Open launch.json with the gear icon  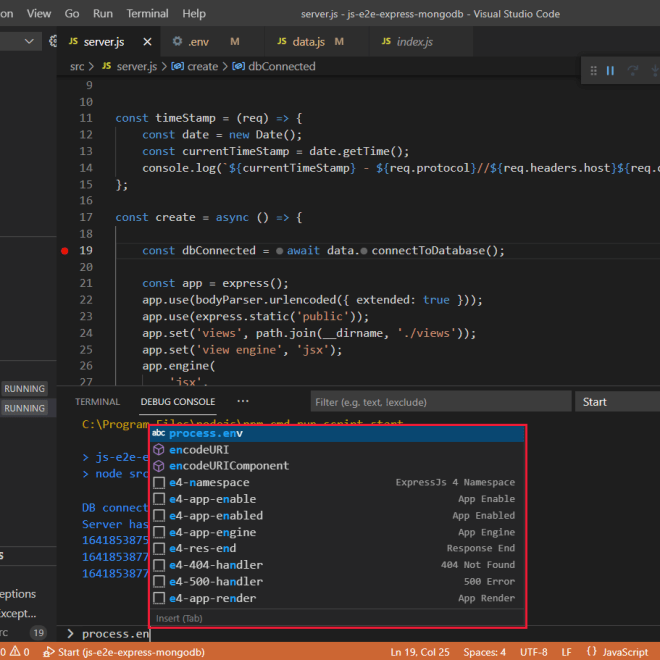[x=52, y=42]
